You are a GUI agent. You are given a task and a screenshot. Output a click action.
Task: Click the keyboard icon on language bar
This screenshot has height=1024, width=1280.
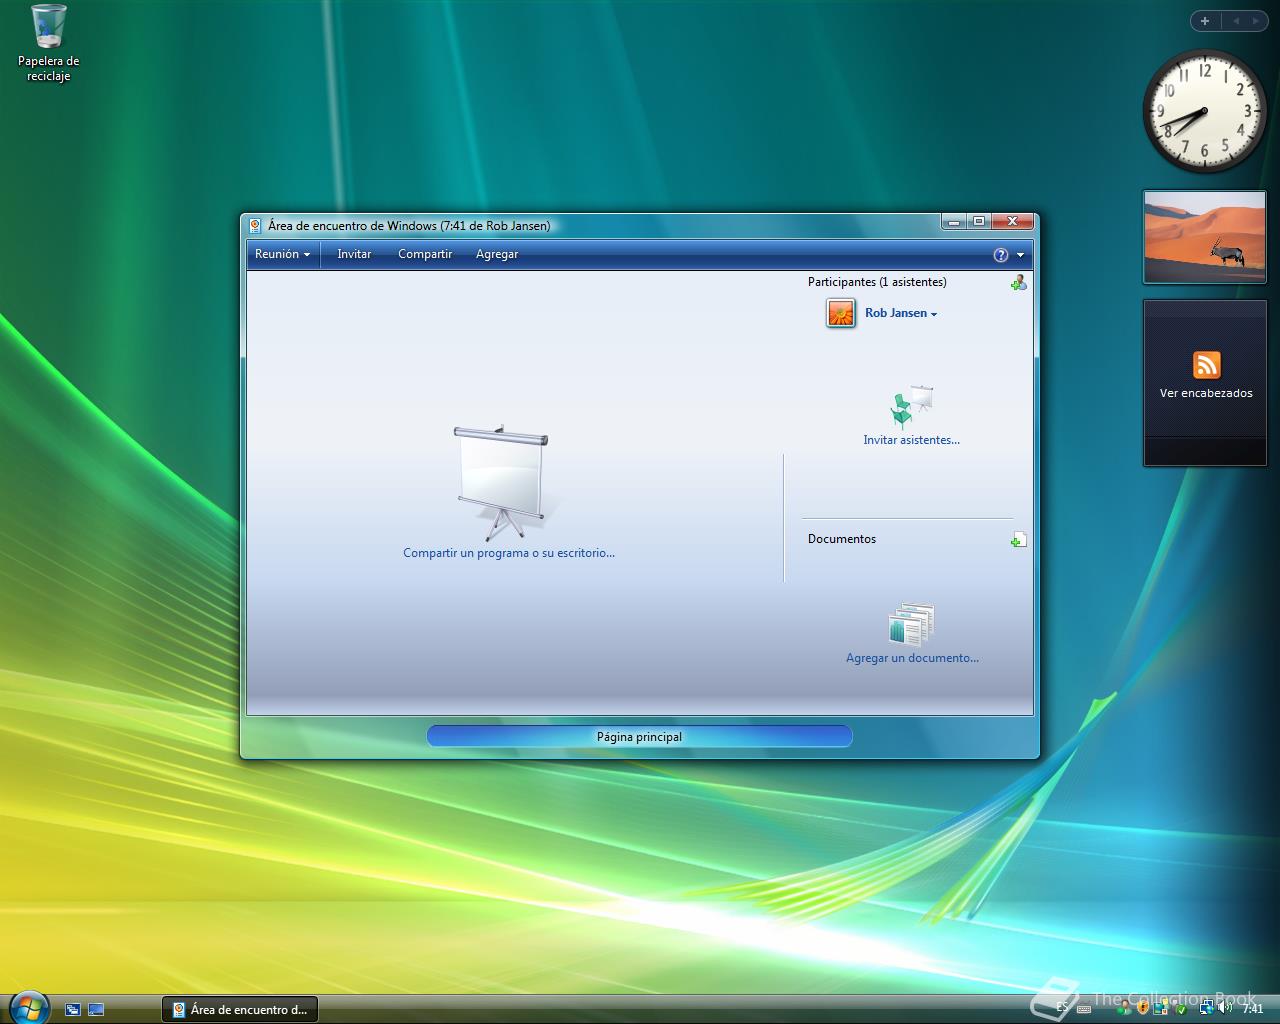(1084, 1009)
